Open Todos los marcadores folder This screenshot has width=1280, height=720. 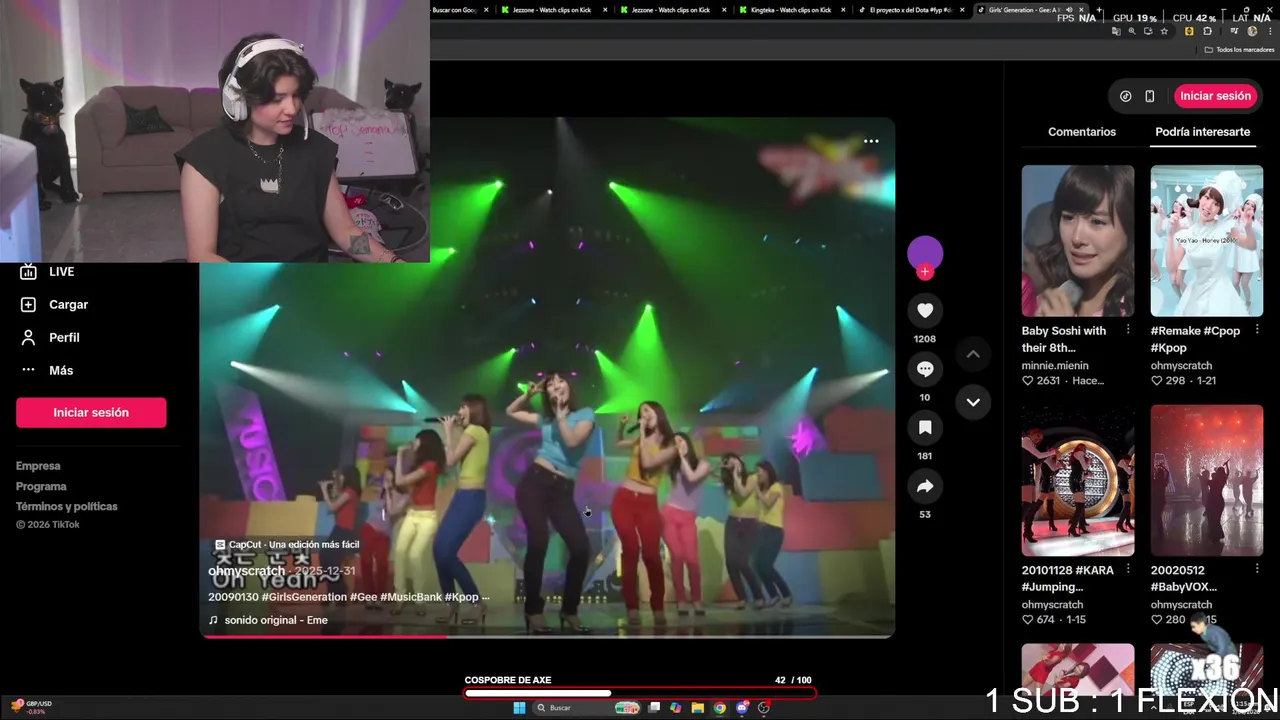[x=1238, y=49]
